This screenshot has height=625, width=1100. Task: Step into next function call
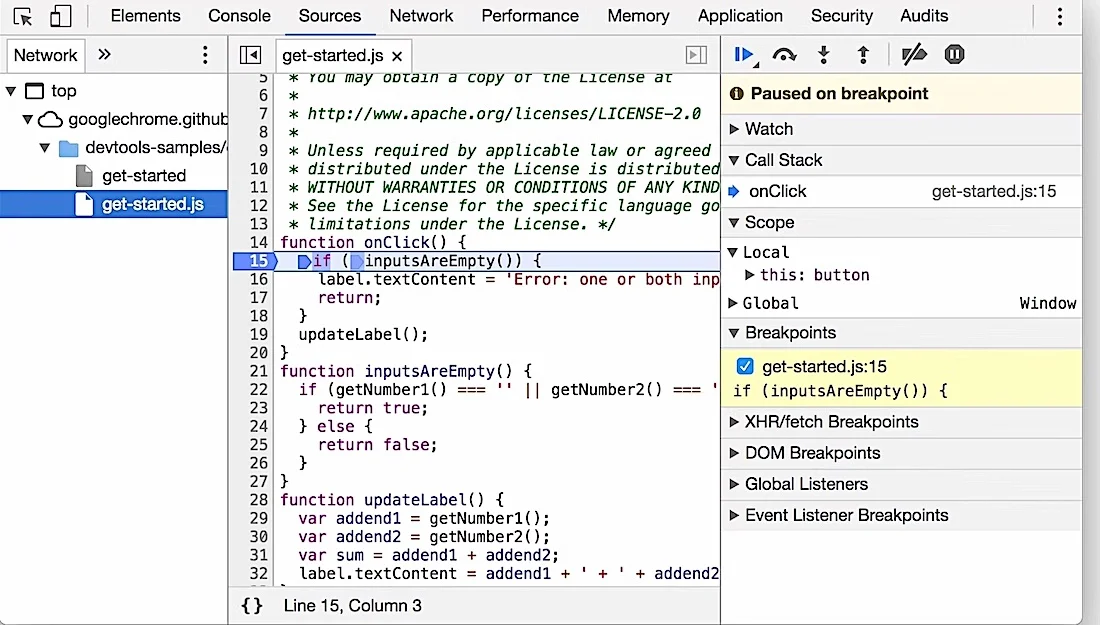click(824, 55)
